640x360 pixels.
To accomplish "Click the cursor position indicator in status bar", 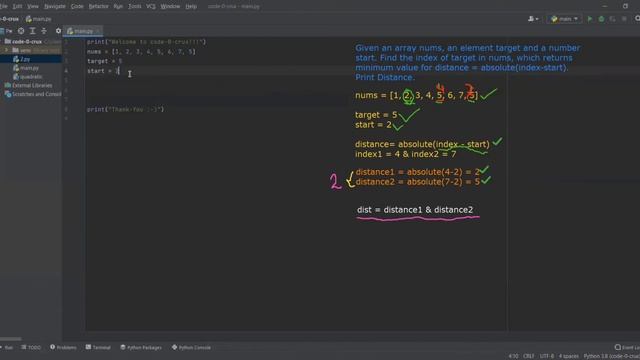I will (x=513, y=356).
